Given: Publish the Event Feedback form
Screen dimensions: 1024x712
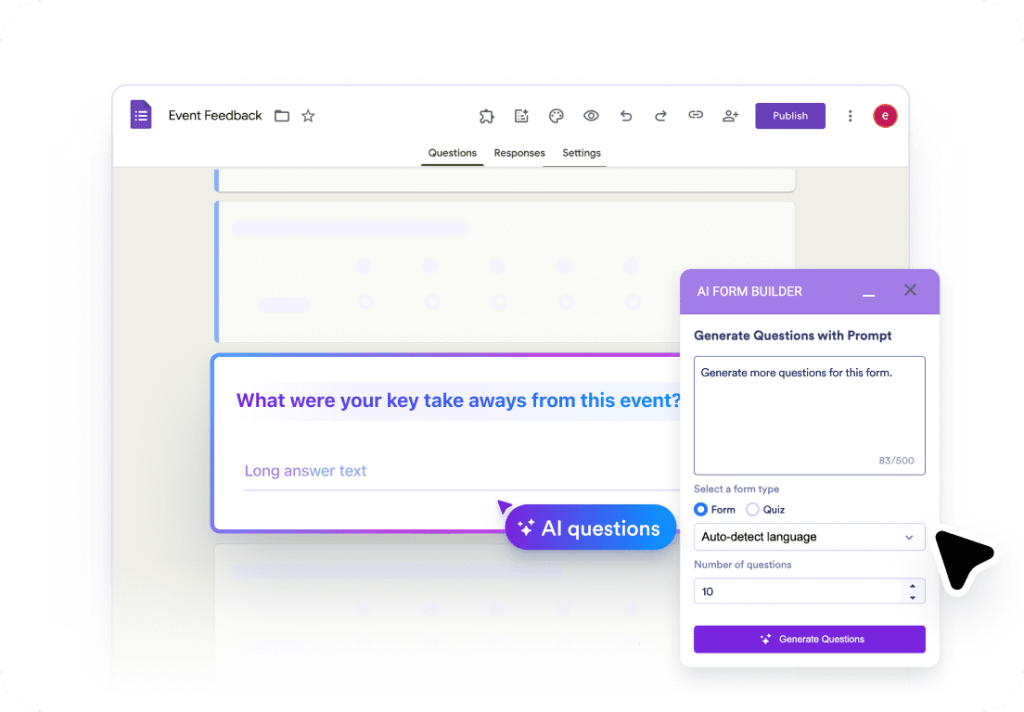Looking at the screenshot, I should [790, 115].
